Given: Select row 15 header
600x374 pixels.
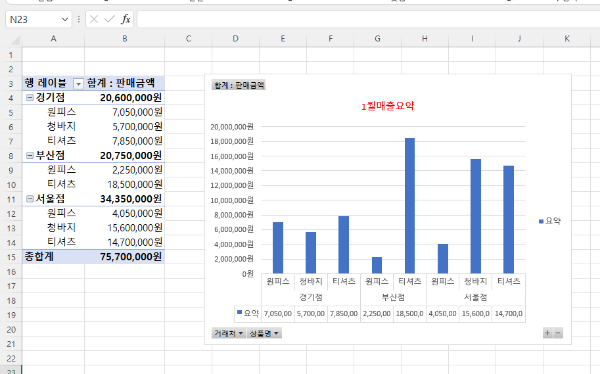Looking at the screenshot, I should point(11,257).
